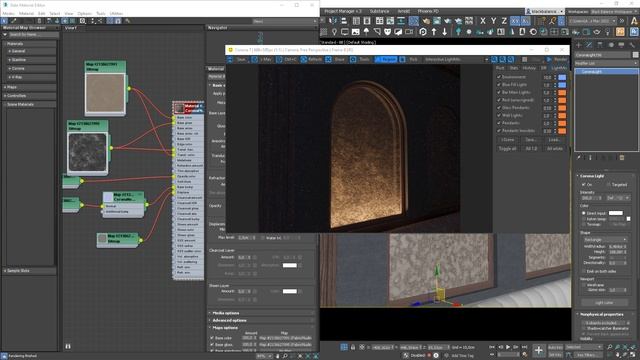This screenshot has height=360, width=640.
Task: Click the Y axis constraint button
Action: 493,21
